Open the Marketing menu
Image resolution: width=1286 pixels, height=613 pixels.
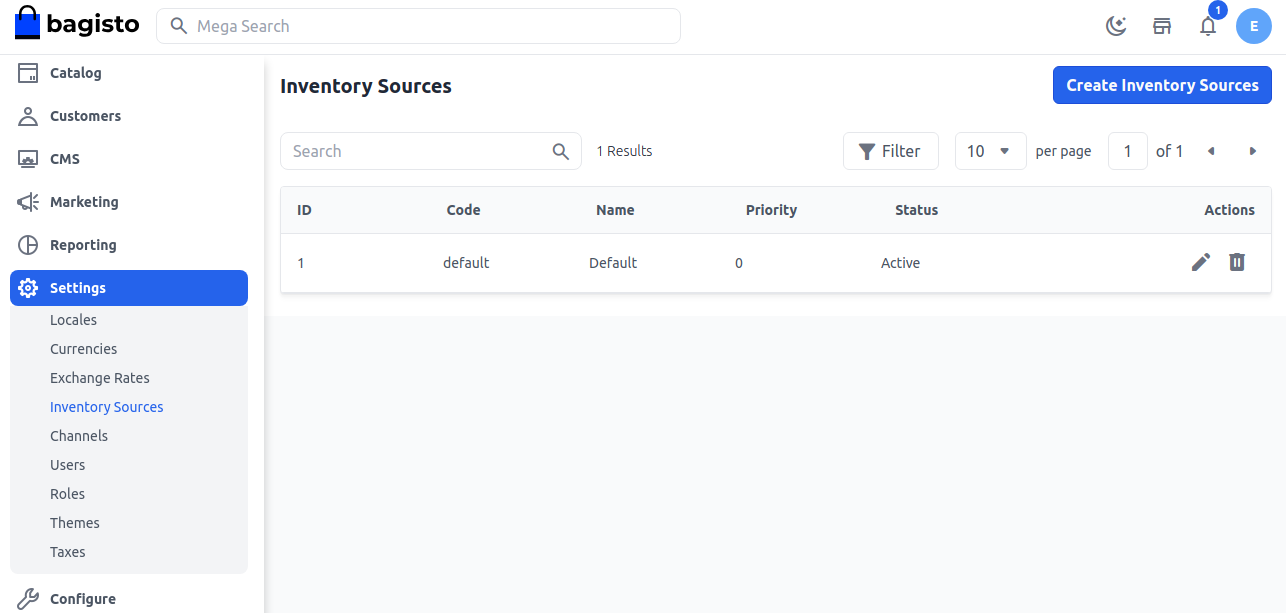pyautogui.click(x=84, y=202)
